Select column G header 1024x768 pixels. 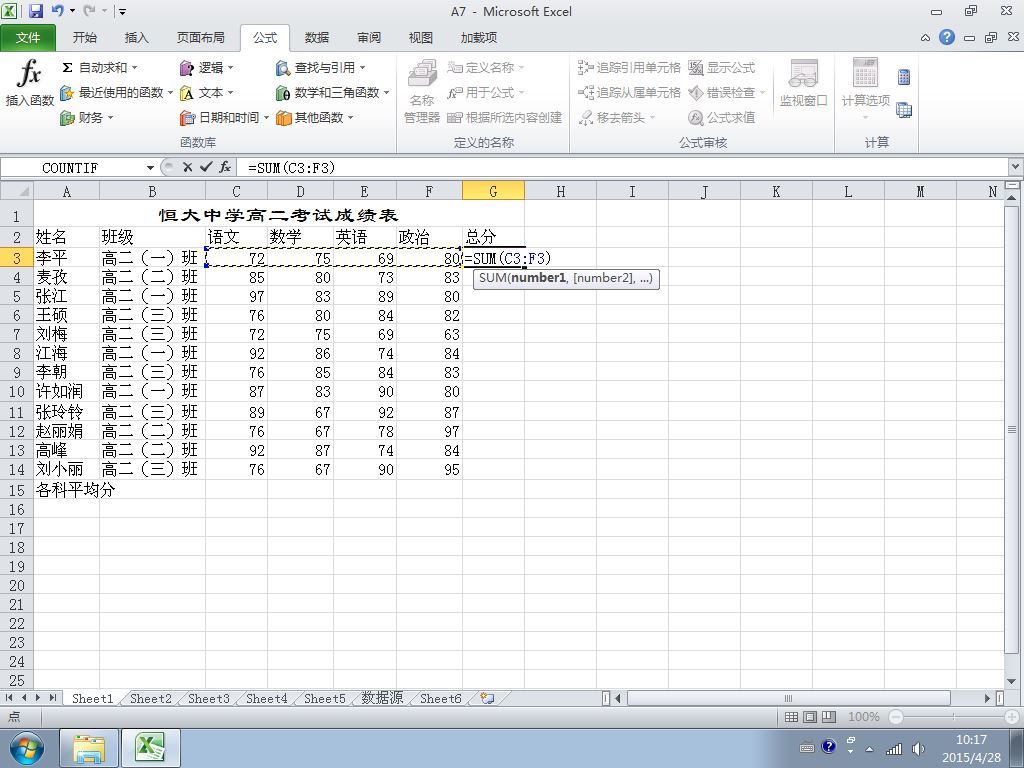(493, 191)
